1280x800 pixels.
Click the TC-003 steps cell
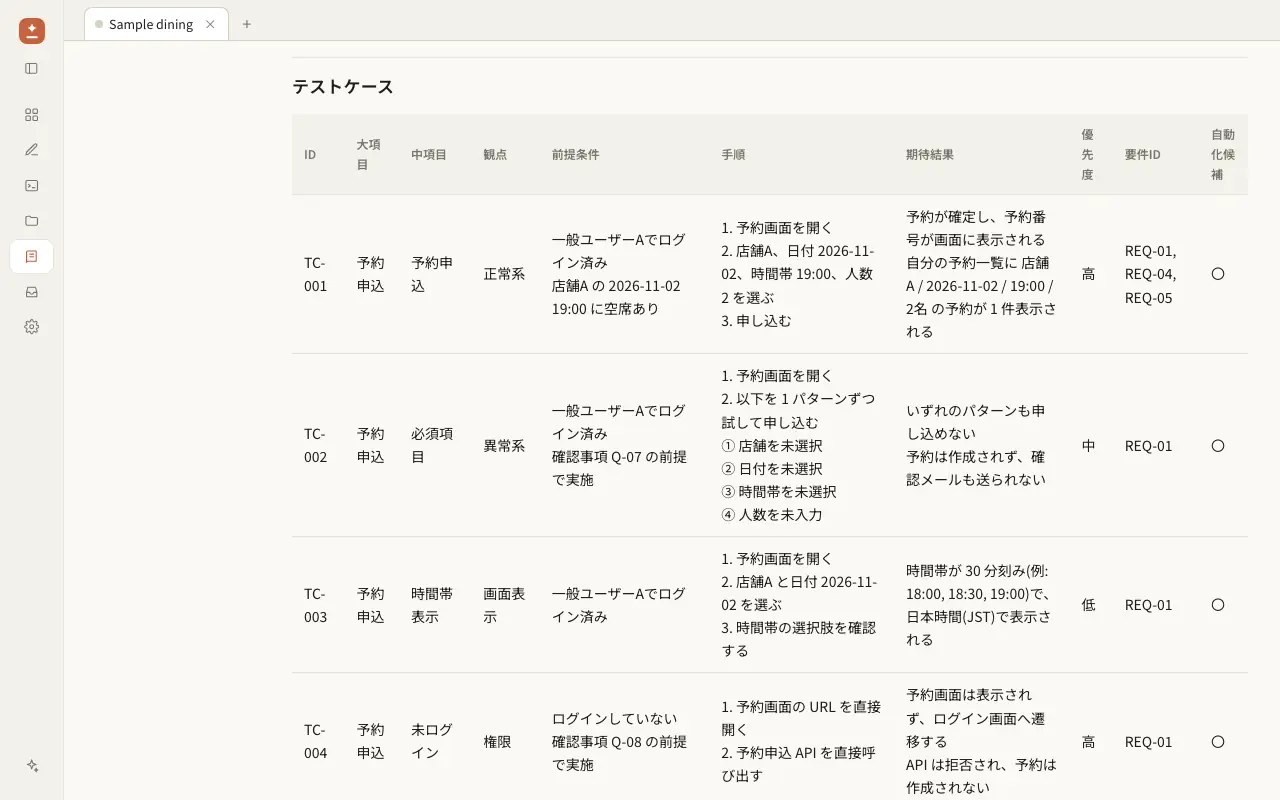coord(800,605)
